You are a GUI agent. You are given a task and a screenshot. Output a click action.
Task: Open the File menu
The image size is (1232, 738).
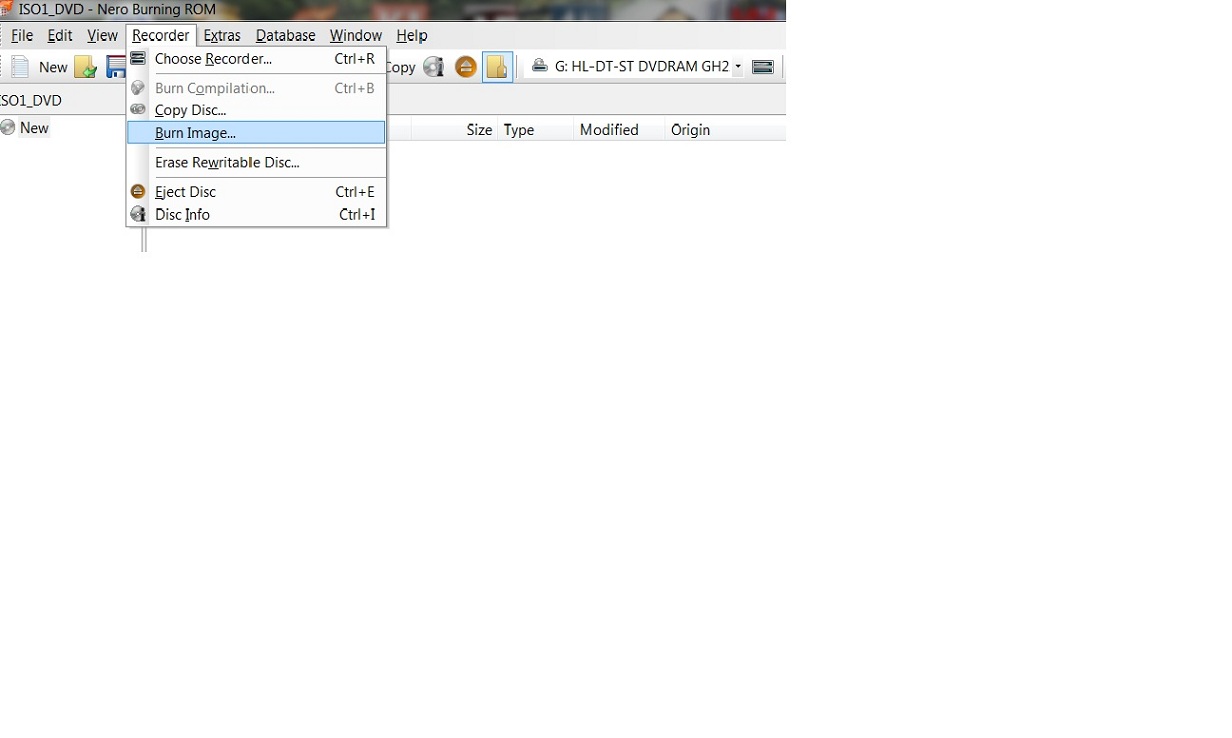22,35
